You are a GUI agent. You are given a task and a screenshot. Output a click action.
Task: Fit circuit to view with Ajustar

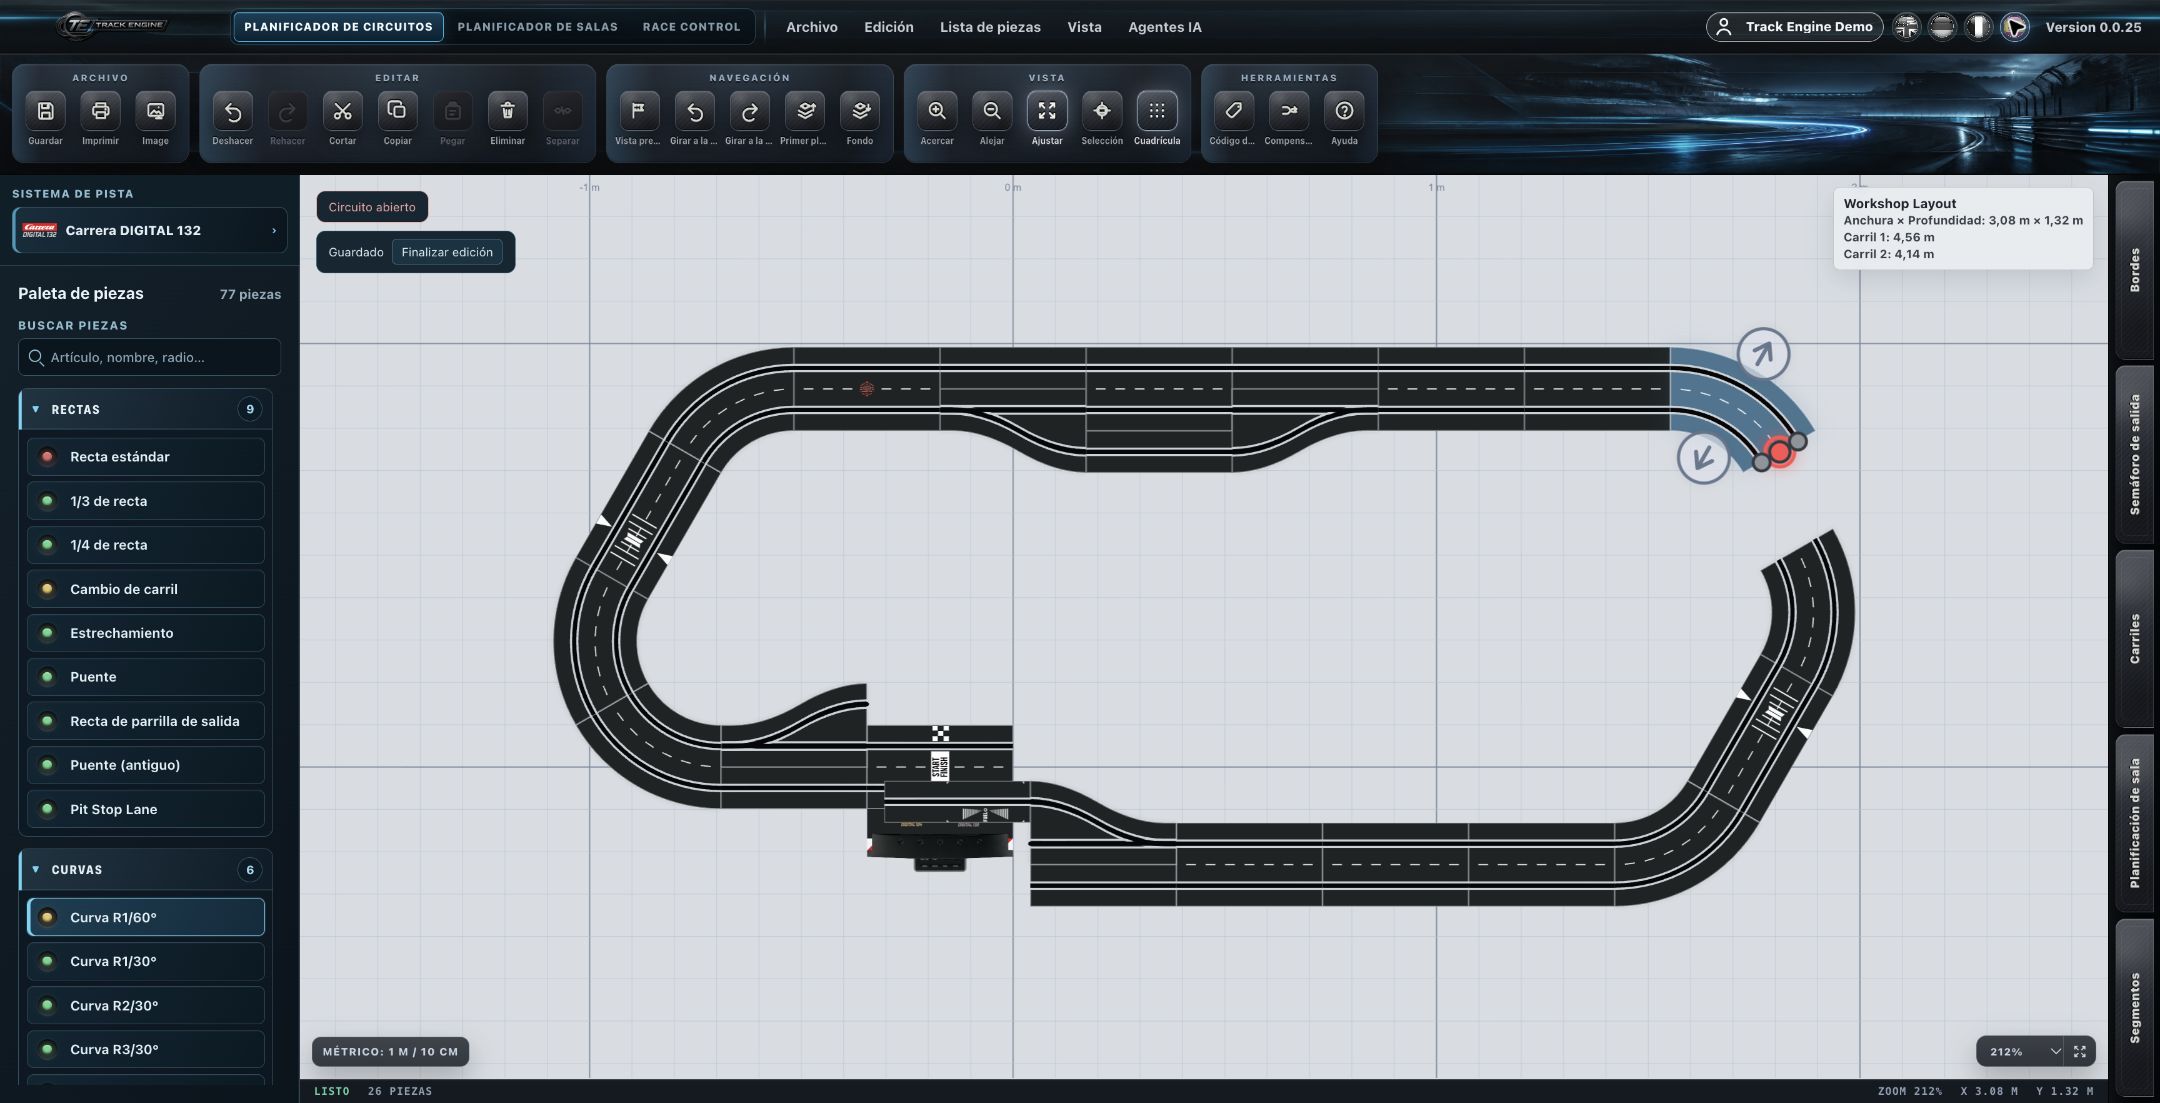point(1047,111)
